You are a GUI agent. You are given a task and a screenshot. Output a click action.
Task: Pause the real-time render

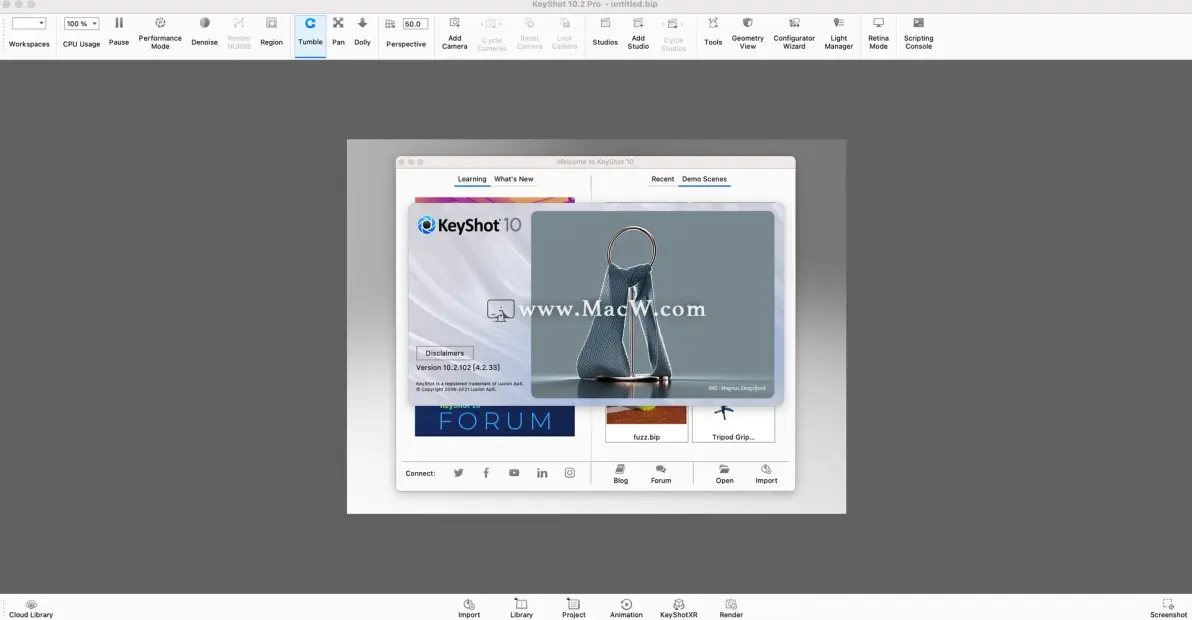click(x=119, y=32)
